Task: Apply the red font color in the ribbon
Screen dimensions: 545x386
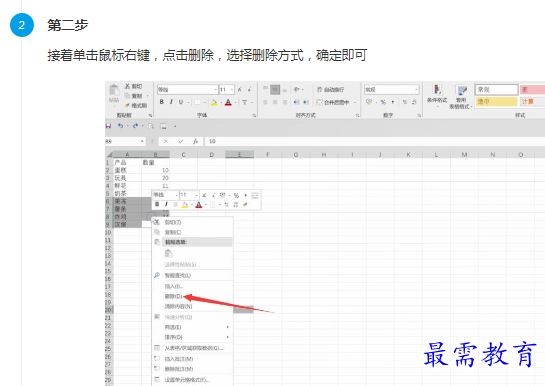Action: [228, 102]
